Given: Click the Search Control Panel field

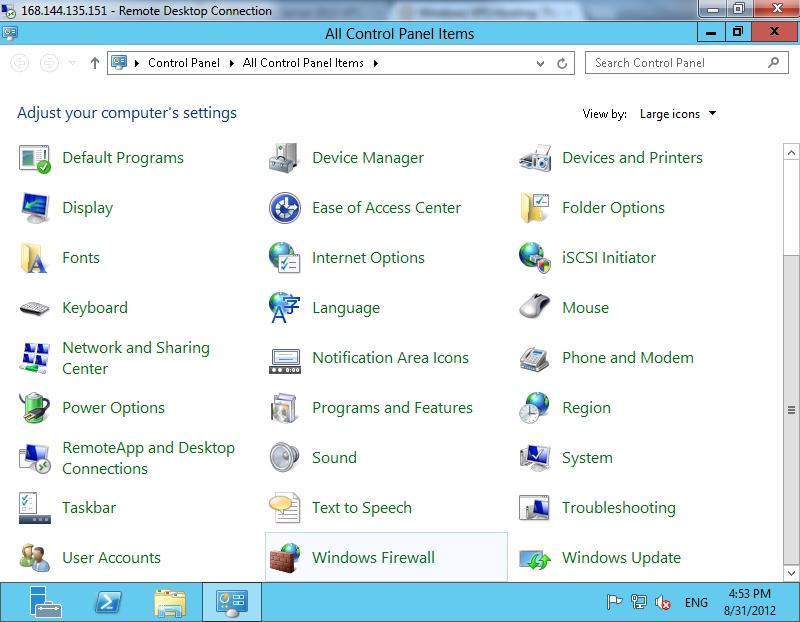Looking at the screenshot, I should pyautogui.click(x=686, y=63).
